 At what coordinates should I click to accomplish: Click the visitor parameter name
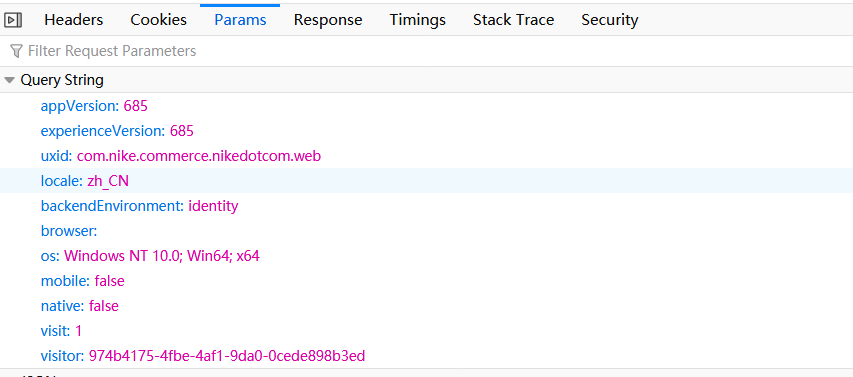(63, 356)
